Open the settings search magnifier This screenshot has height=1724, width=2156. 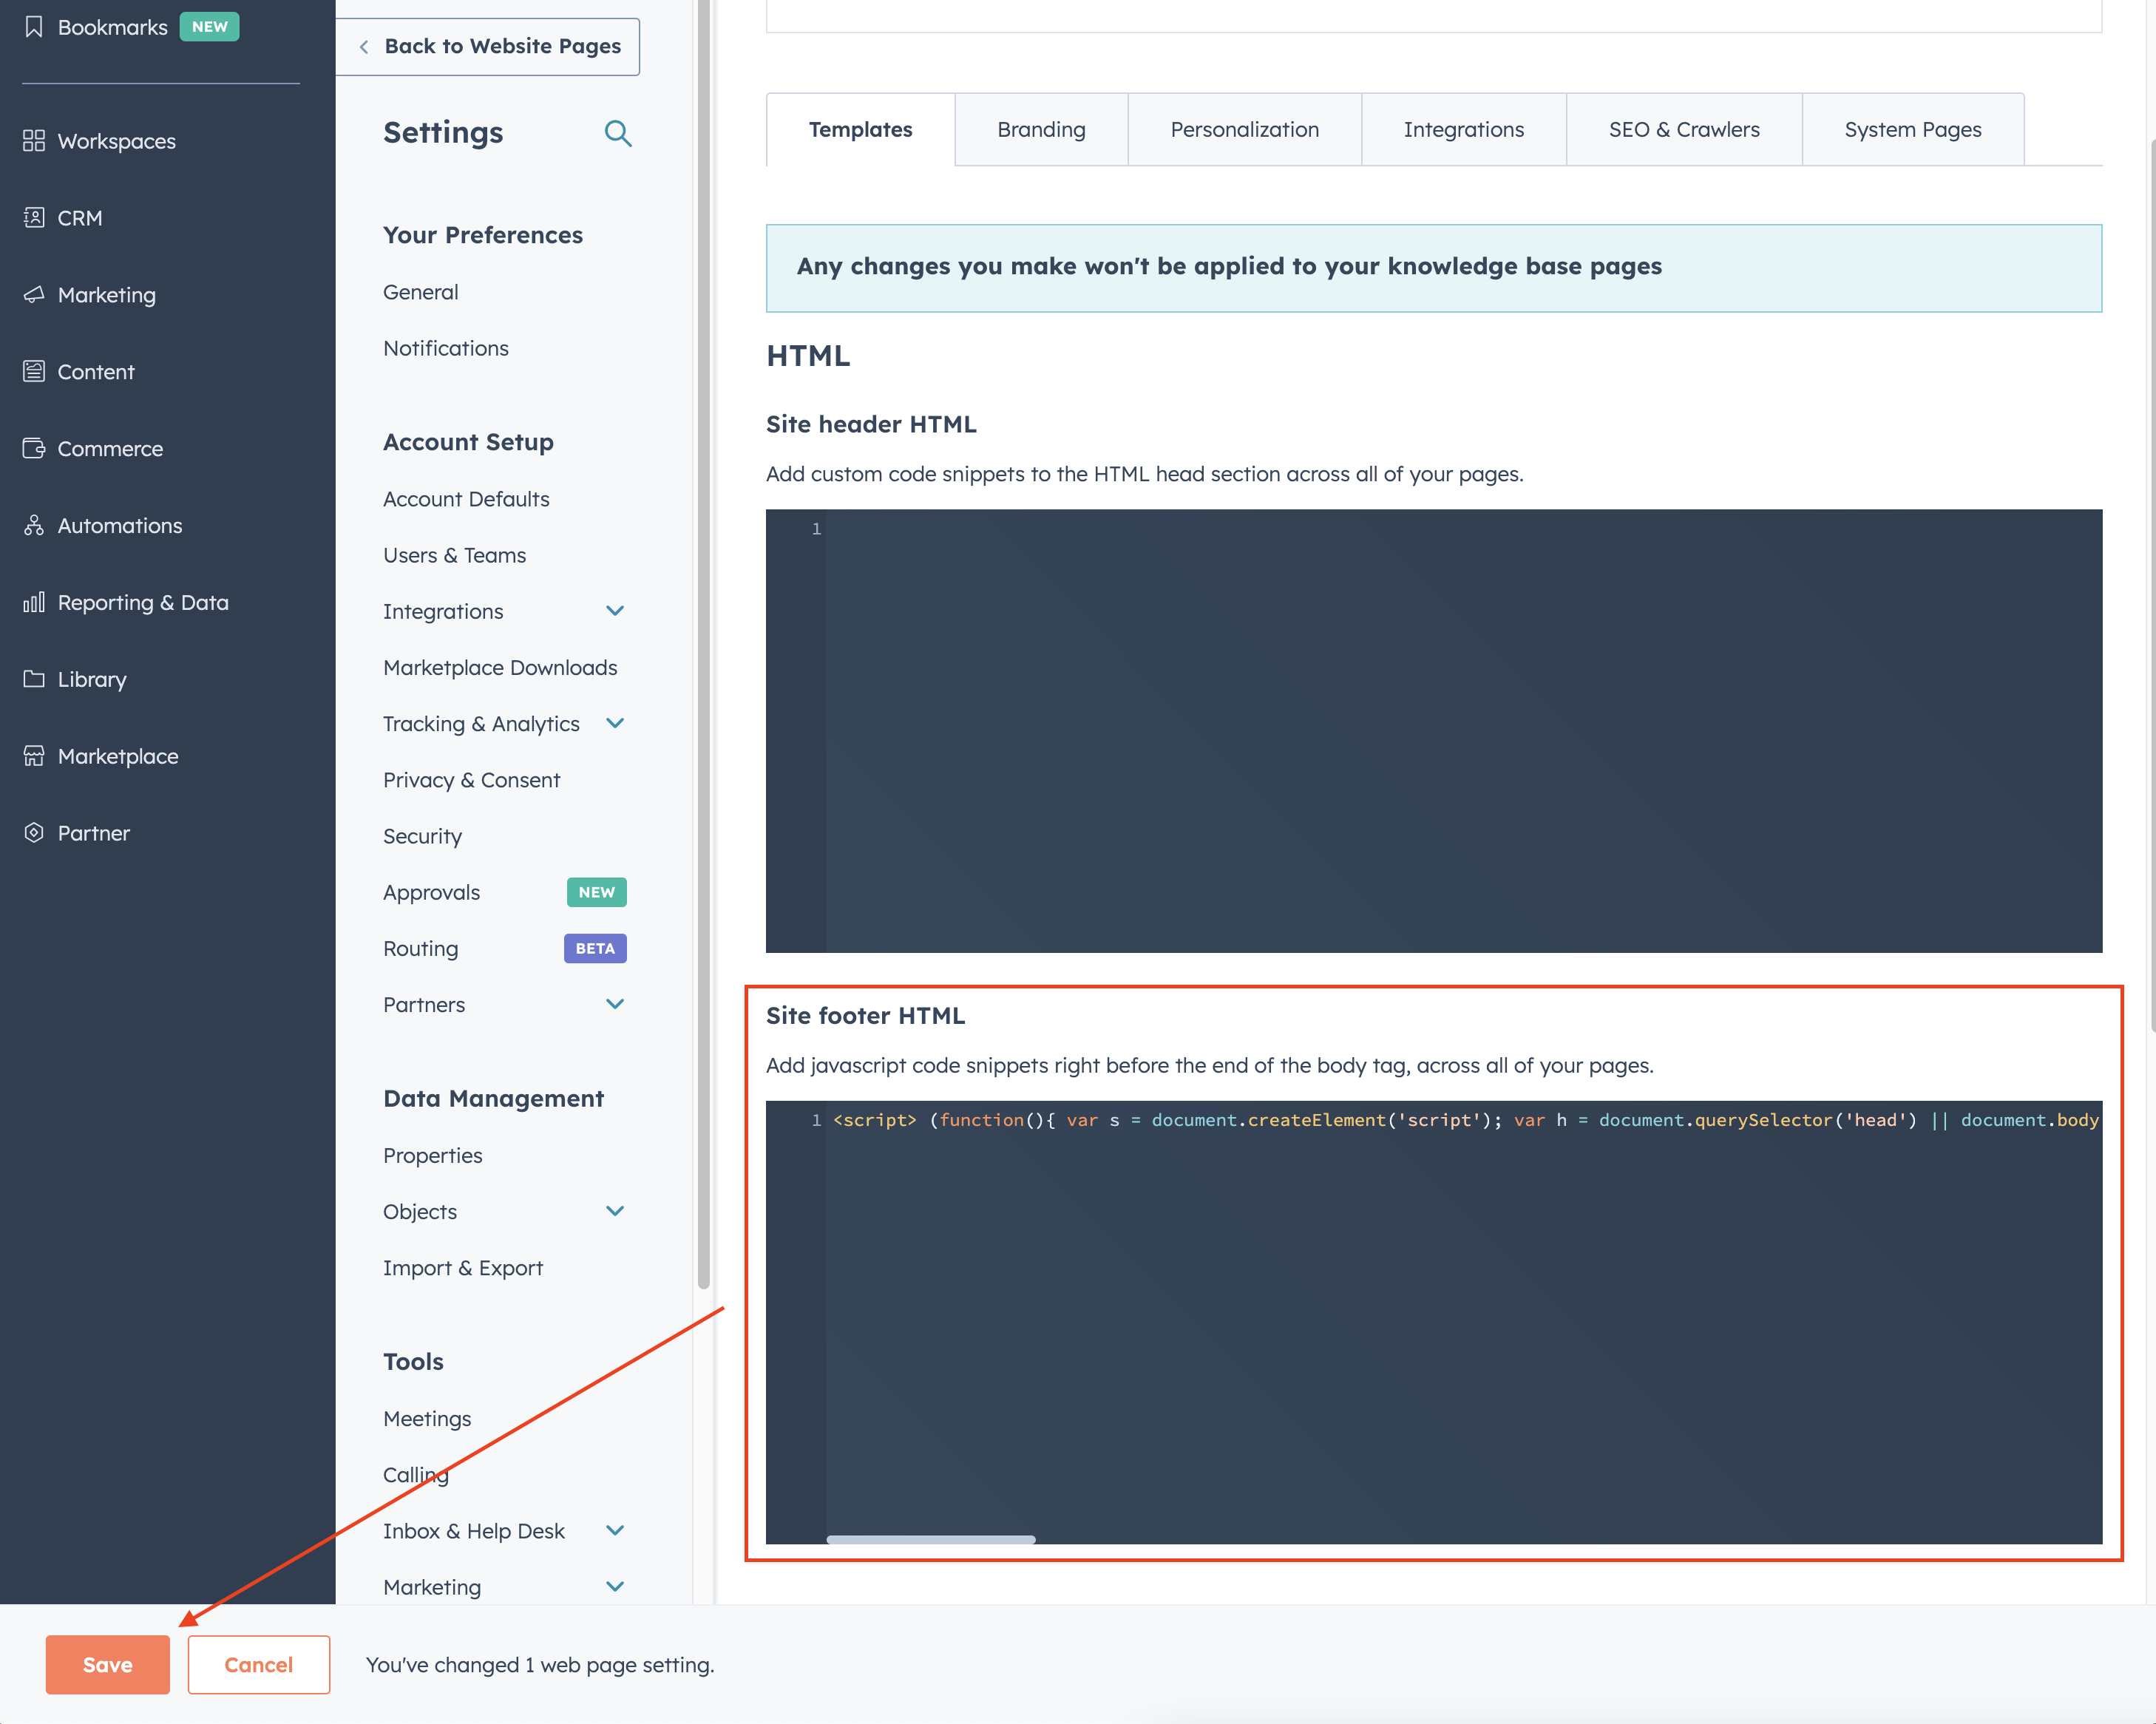tap(618, 133)
